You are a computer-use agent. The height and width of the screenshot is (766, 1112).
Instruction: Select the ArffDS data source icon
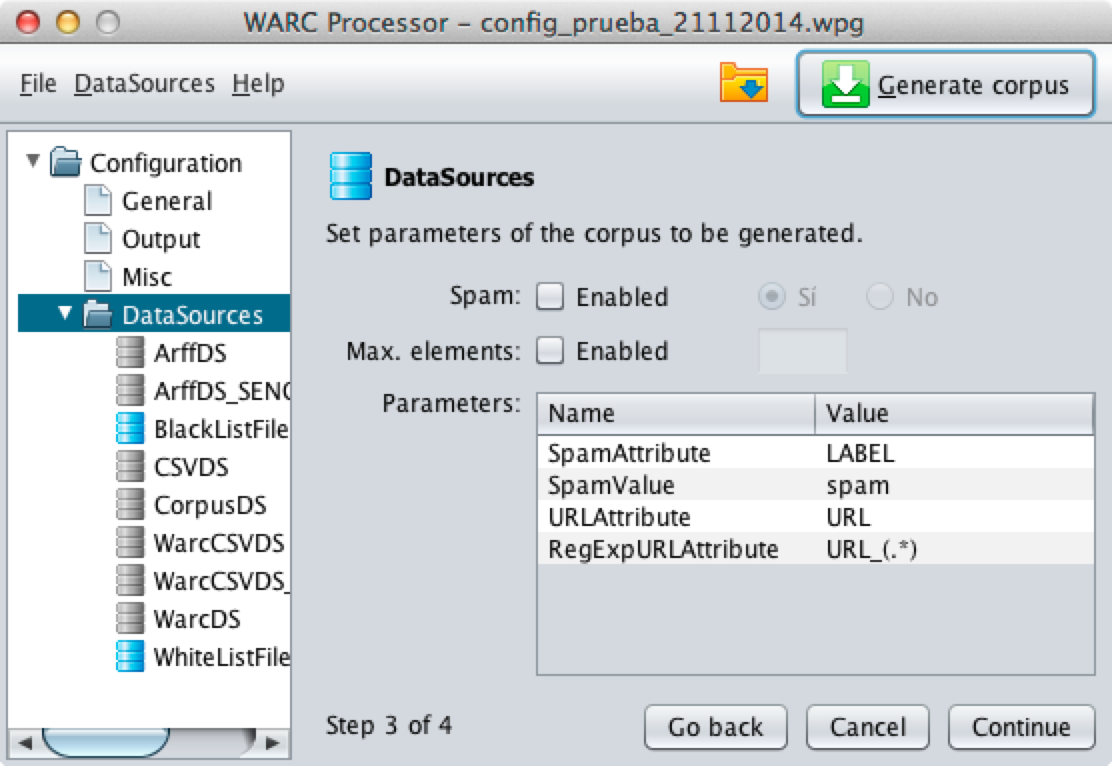[x=130, y=353]
